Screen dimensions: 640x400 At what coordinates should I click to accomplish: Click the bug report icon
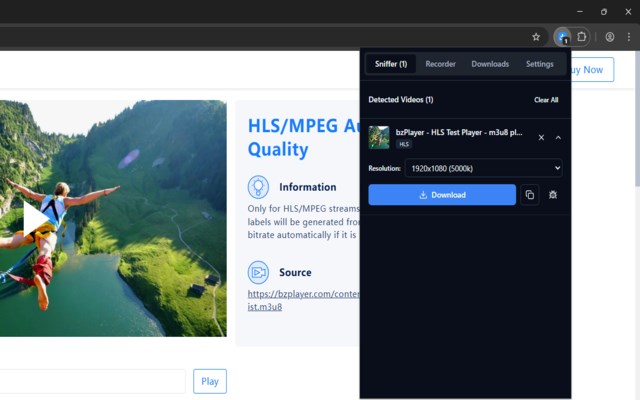click(553, 195)
